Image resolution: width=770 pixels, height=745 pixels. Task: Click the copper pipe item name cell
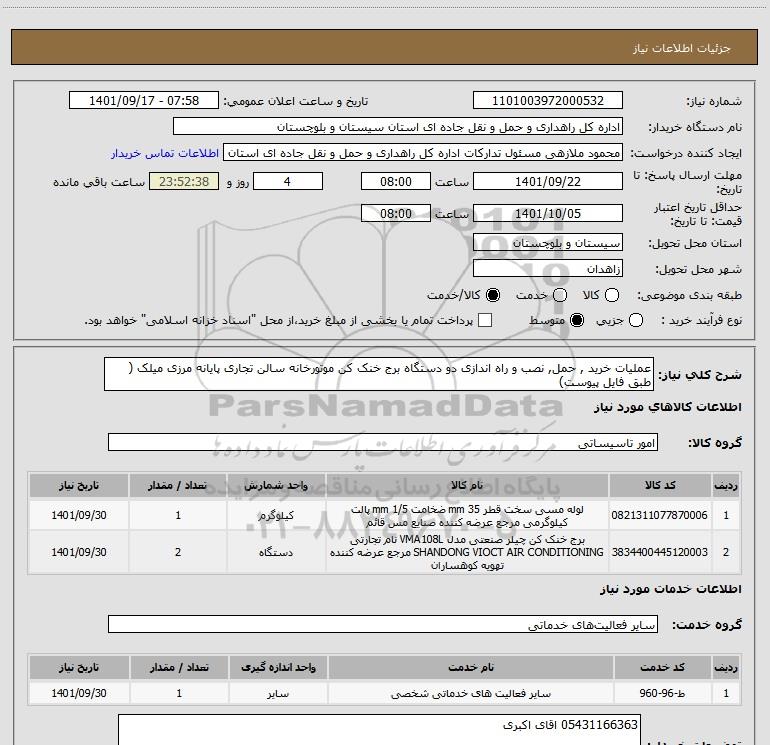[x=467, y=516]
